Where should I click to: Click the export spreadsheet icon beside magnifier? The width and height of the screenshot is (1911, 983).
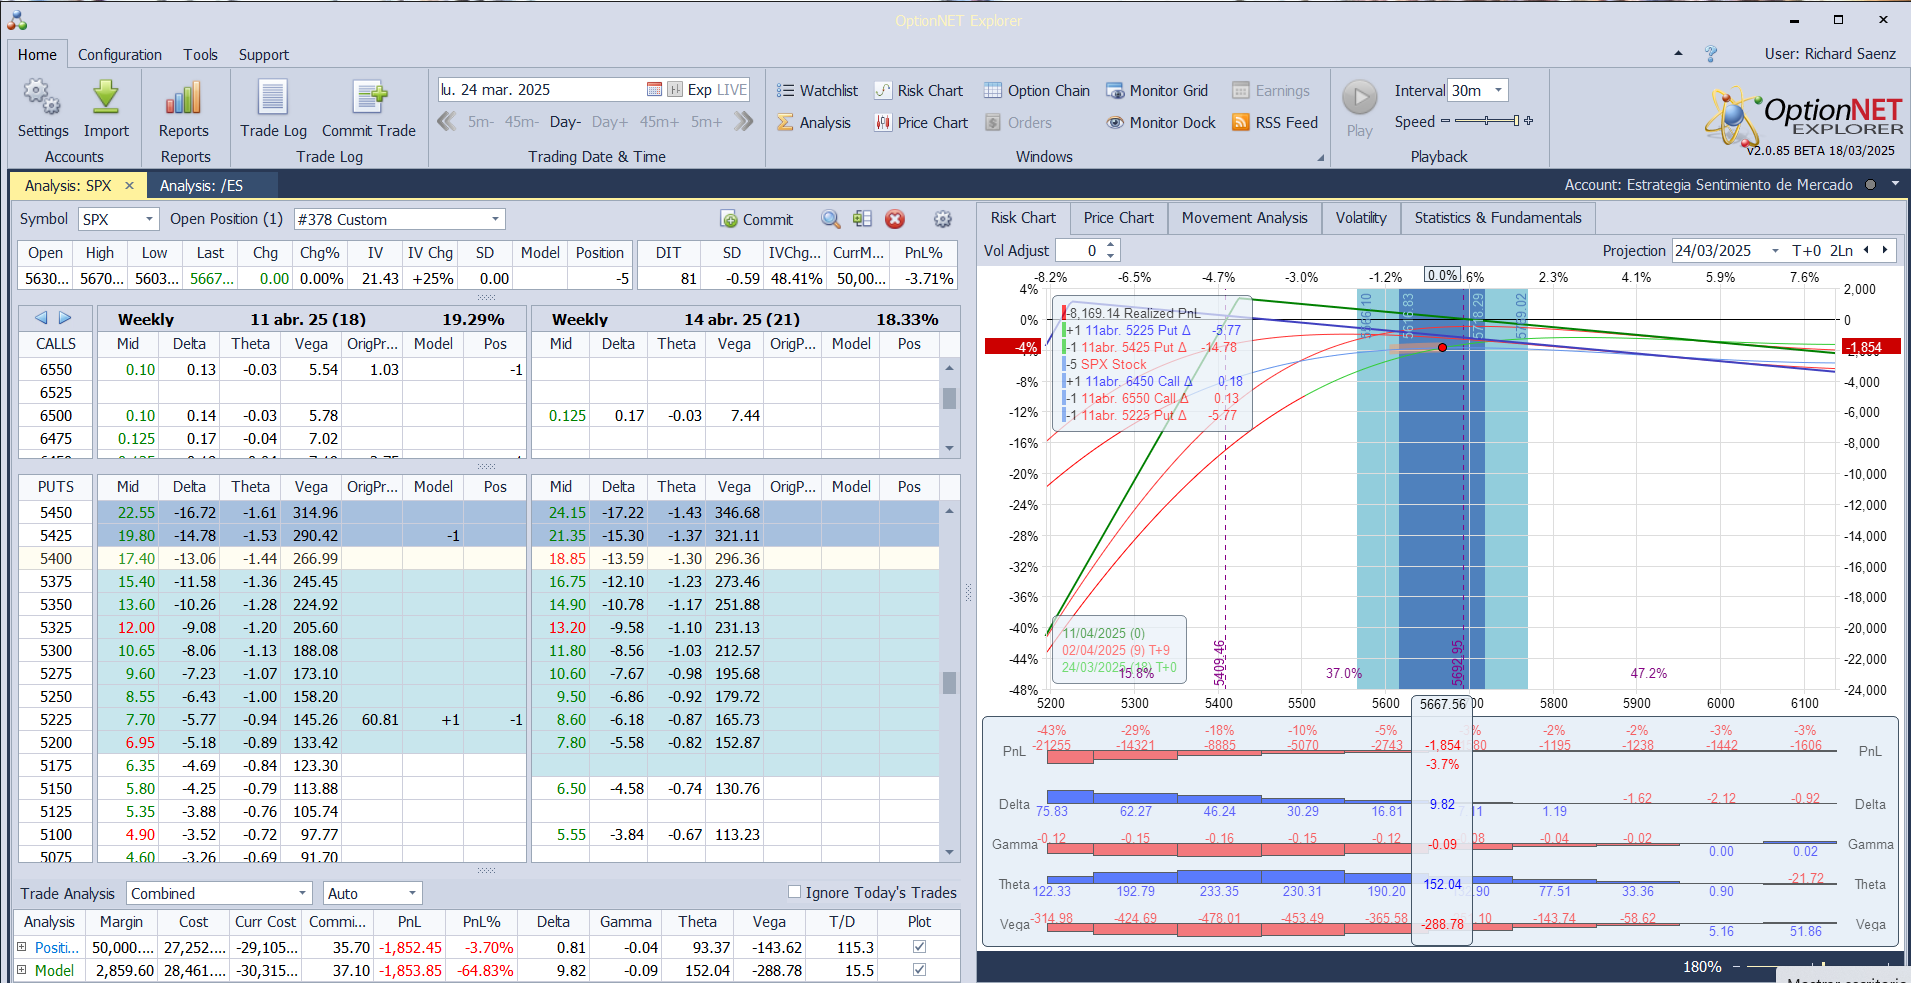click(862, 219)
